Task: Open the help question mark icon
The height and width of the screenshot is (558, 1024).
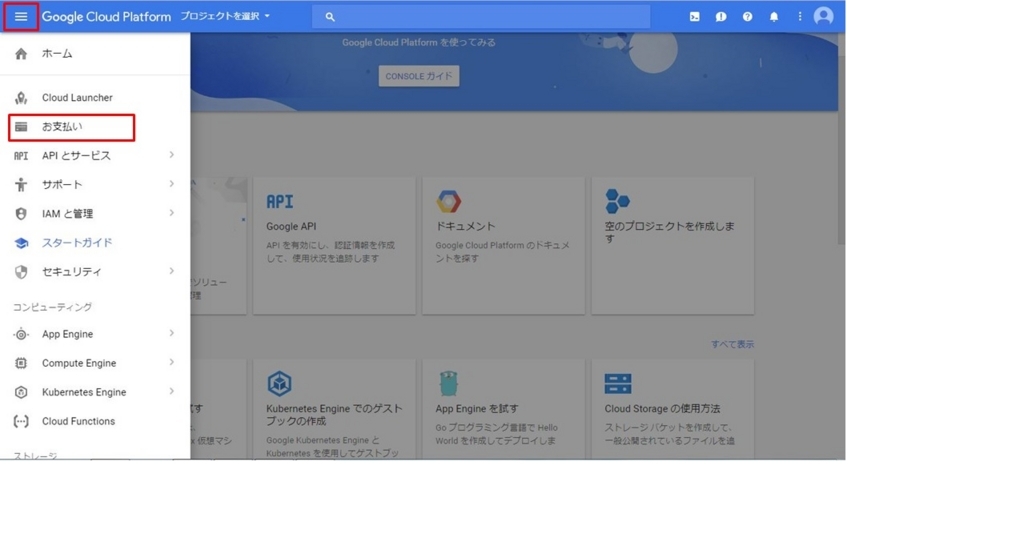Action: pos(747,17)
